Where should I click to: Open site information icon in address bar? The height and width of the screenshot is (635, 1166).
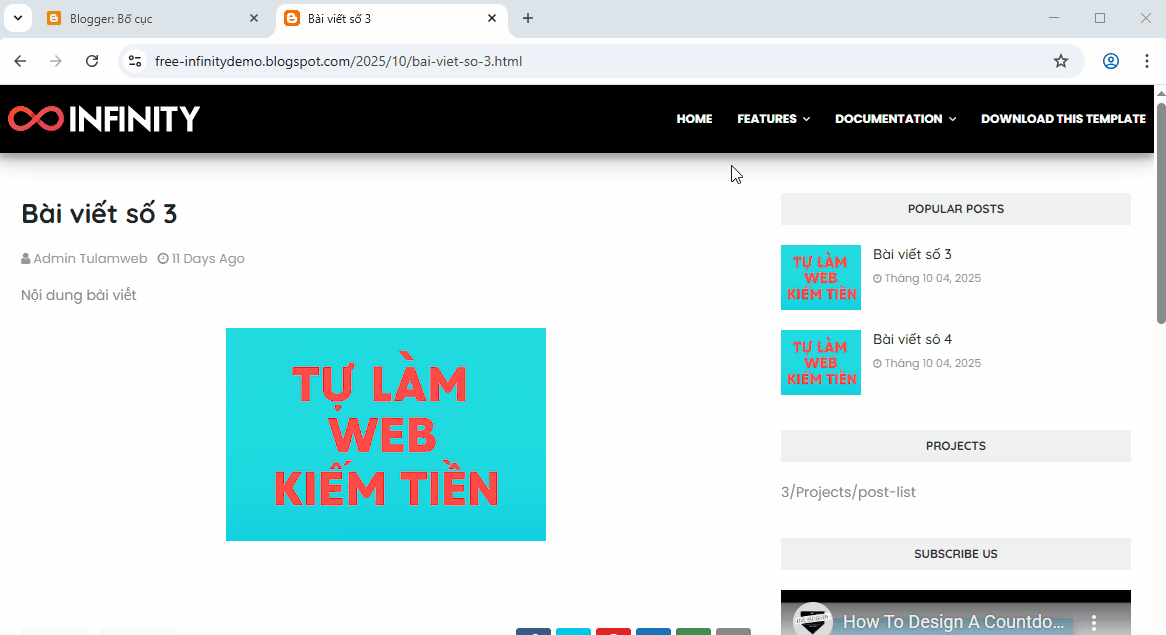click(x=135, y=61)
